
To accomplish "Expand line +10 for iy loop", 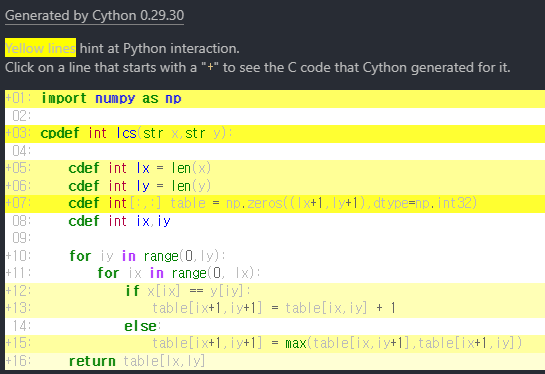I will click(275, 256).
